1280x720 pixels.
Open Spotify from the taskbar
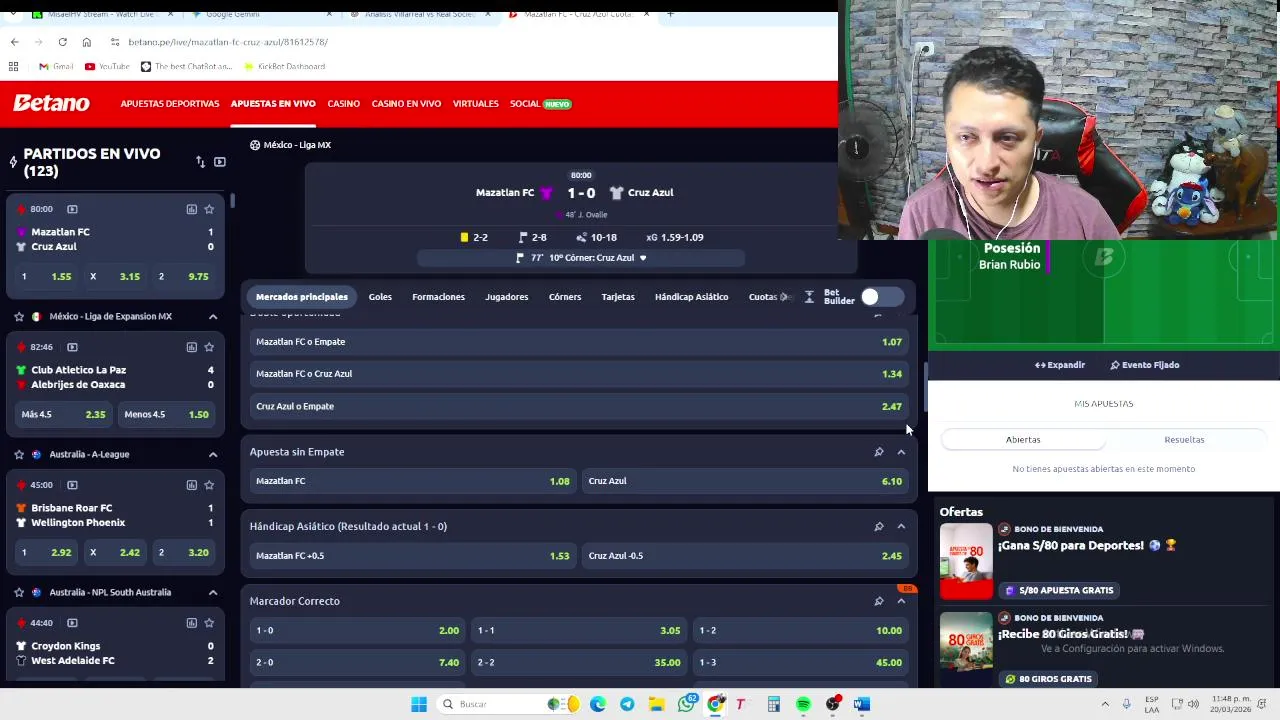(803, 704)
